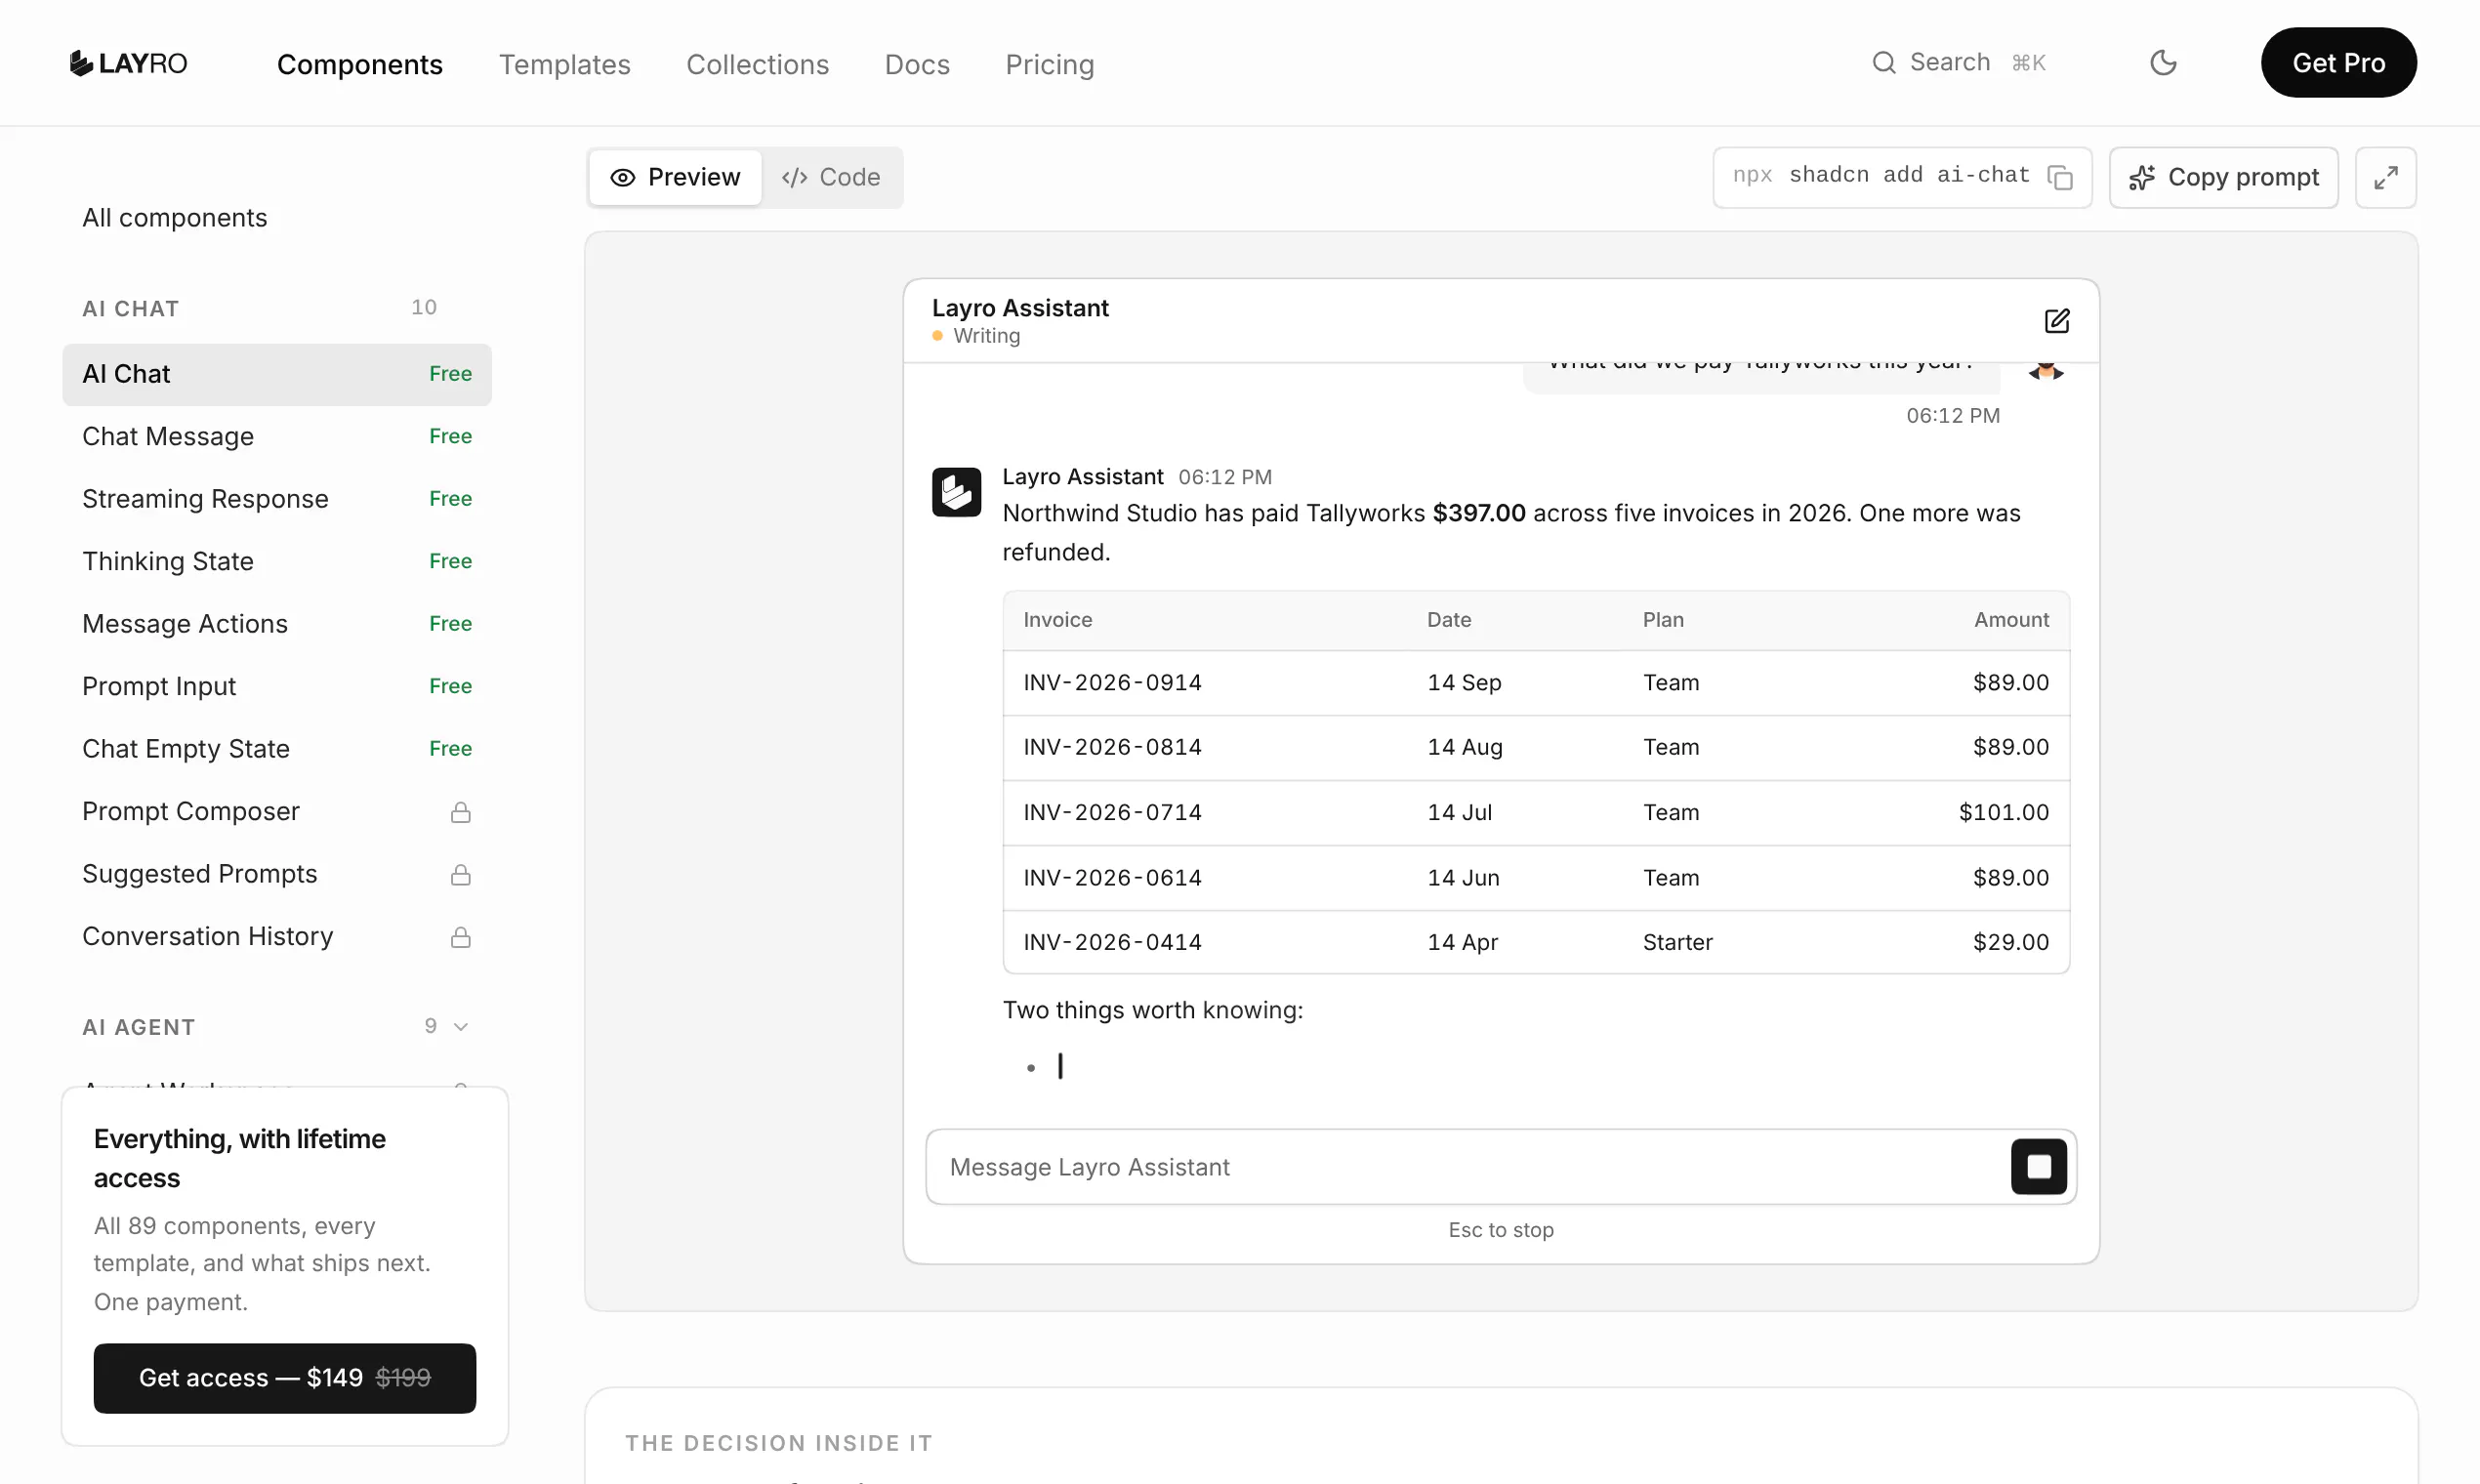Click the sparkle icon on Copy prompt
The width and height of the screenshot is (2480, 1484).
[x=2141, y=177]
